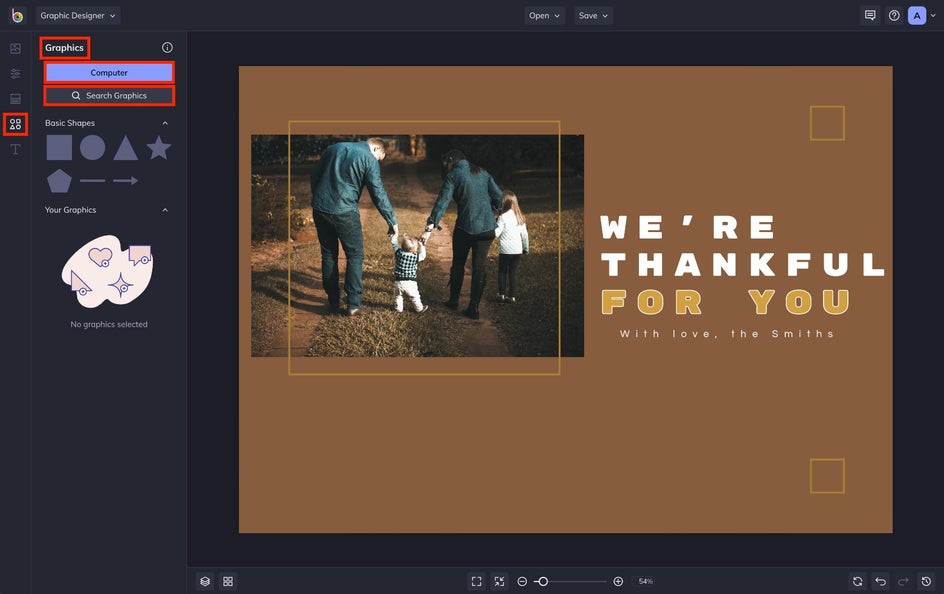Image resolution: width=944 pixels, height=594 pixels.
Task: Open the Layers panel icon
Action: click(205, 581)
